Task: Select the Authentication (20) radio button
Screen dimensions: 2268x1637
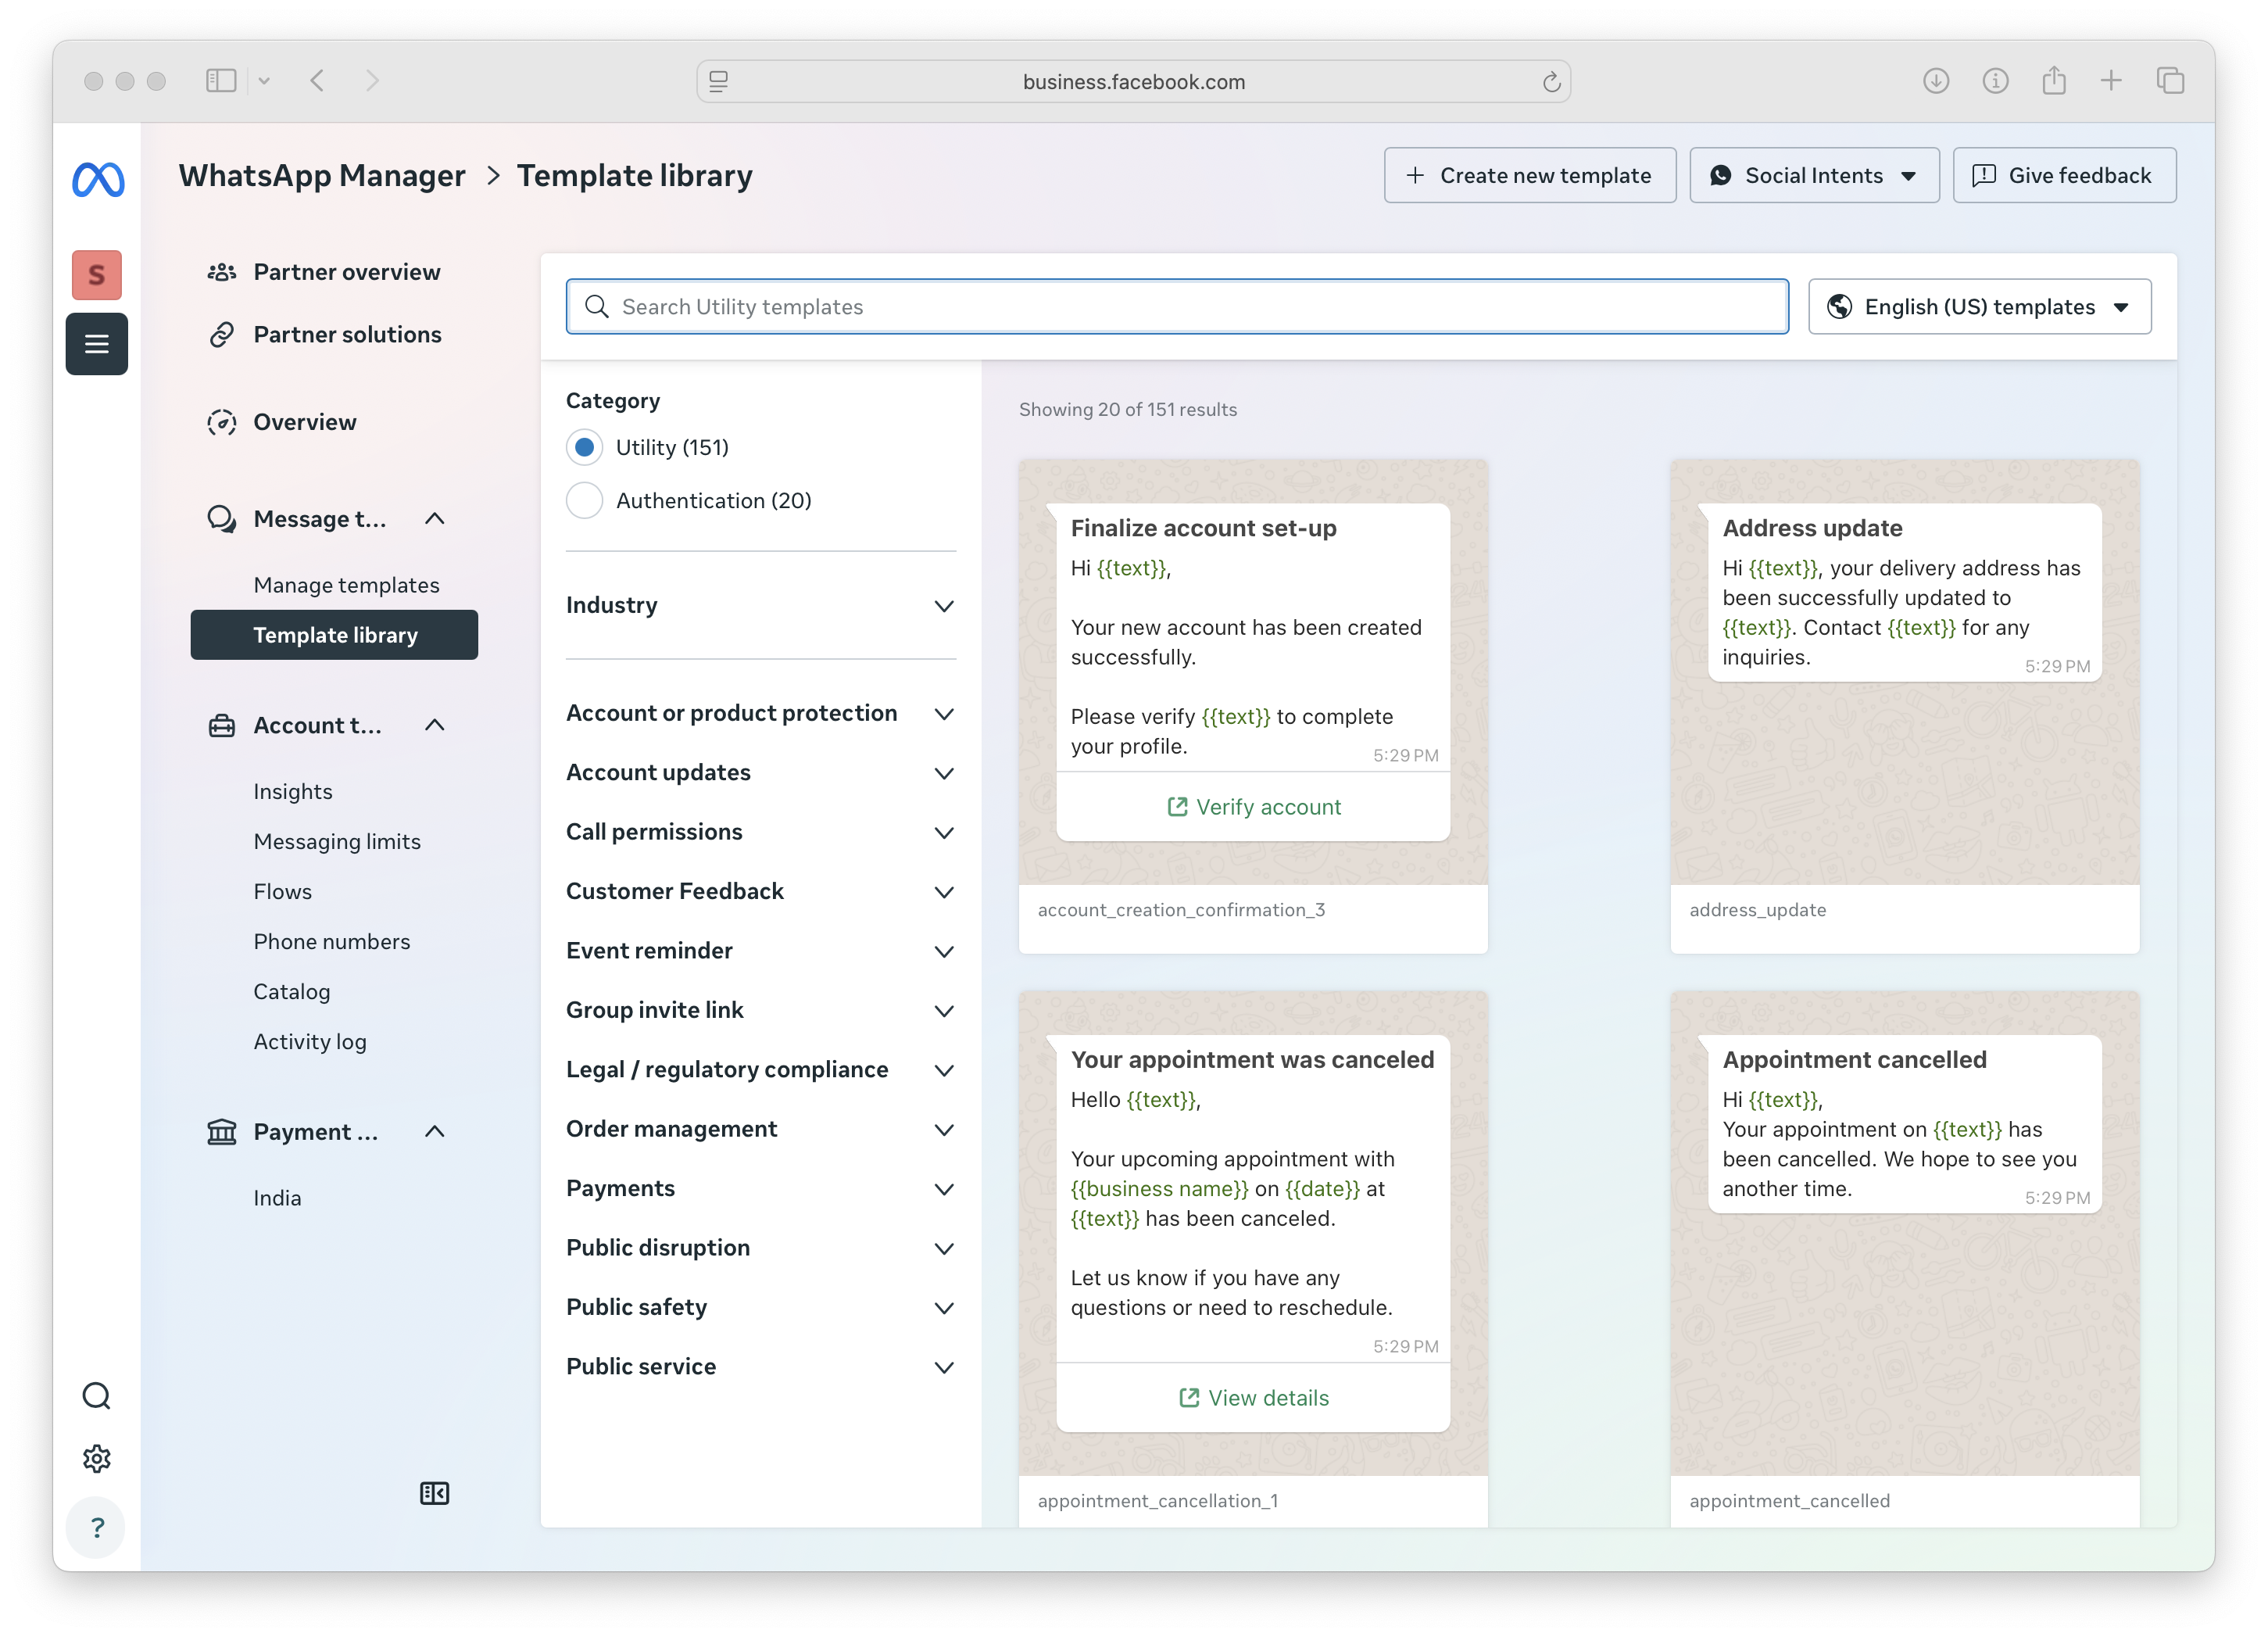Action: coord(584,500)
